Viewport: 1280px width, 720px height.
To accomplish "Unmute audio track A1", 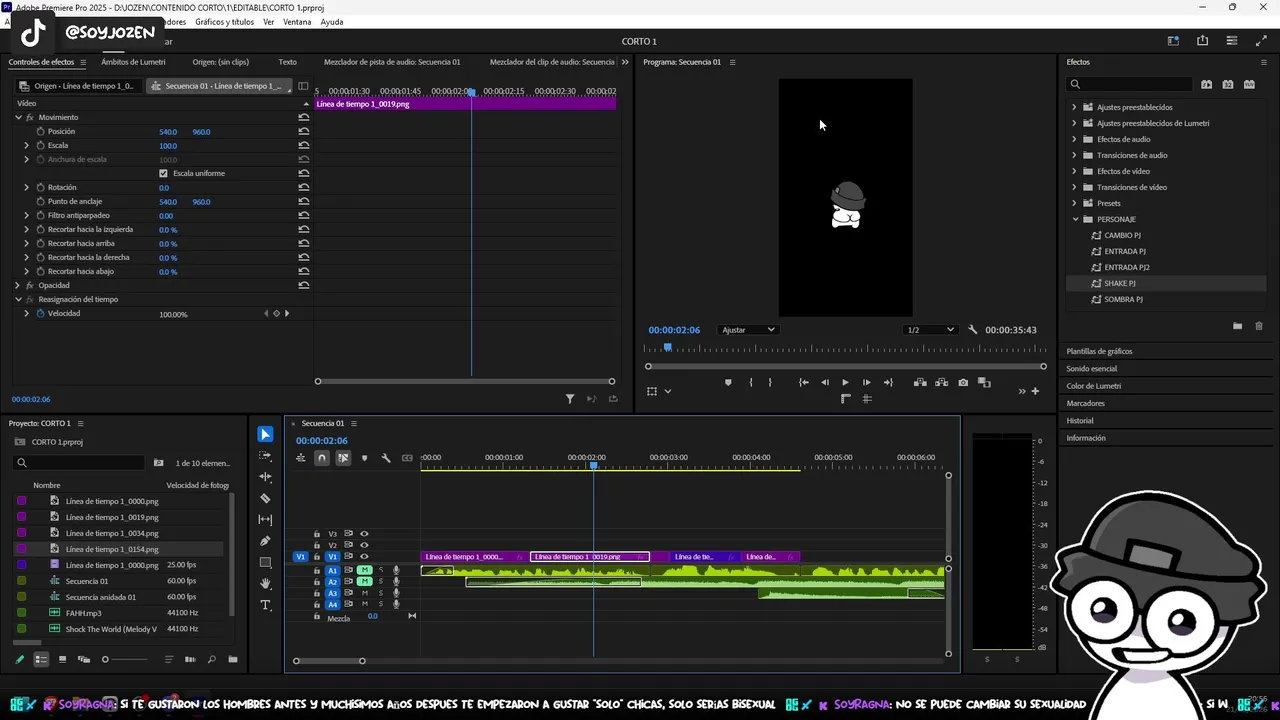I will point(365,570).
